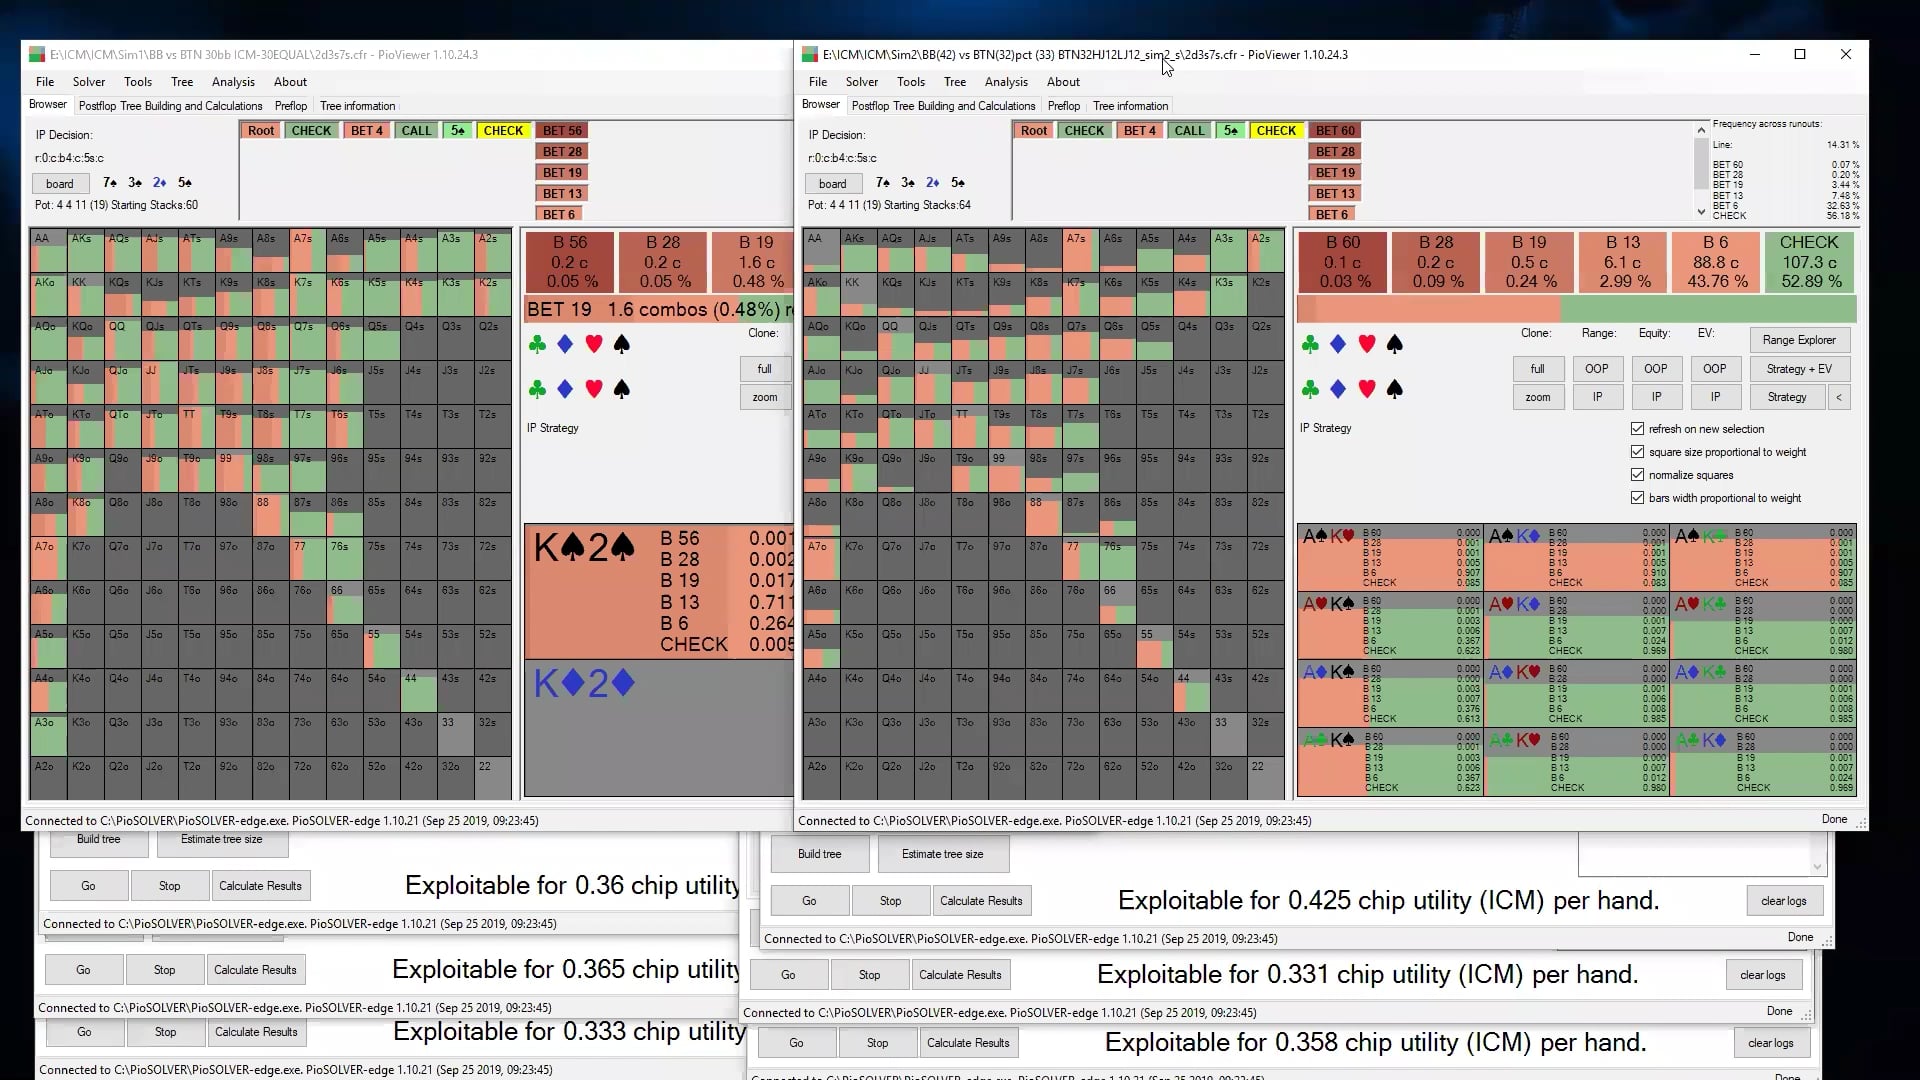1920x1080 pixels.
Task: Expand the less-than arrow next to Strategy
Action: coord(1840,397)
